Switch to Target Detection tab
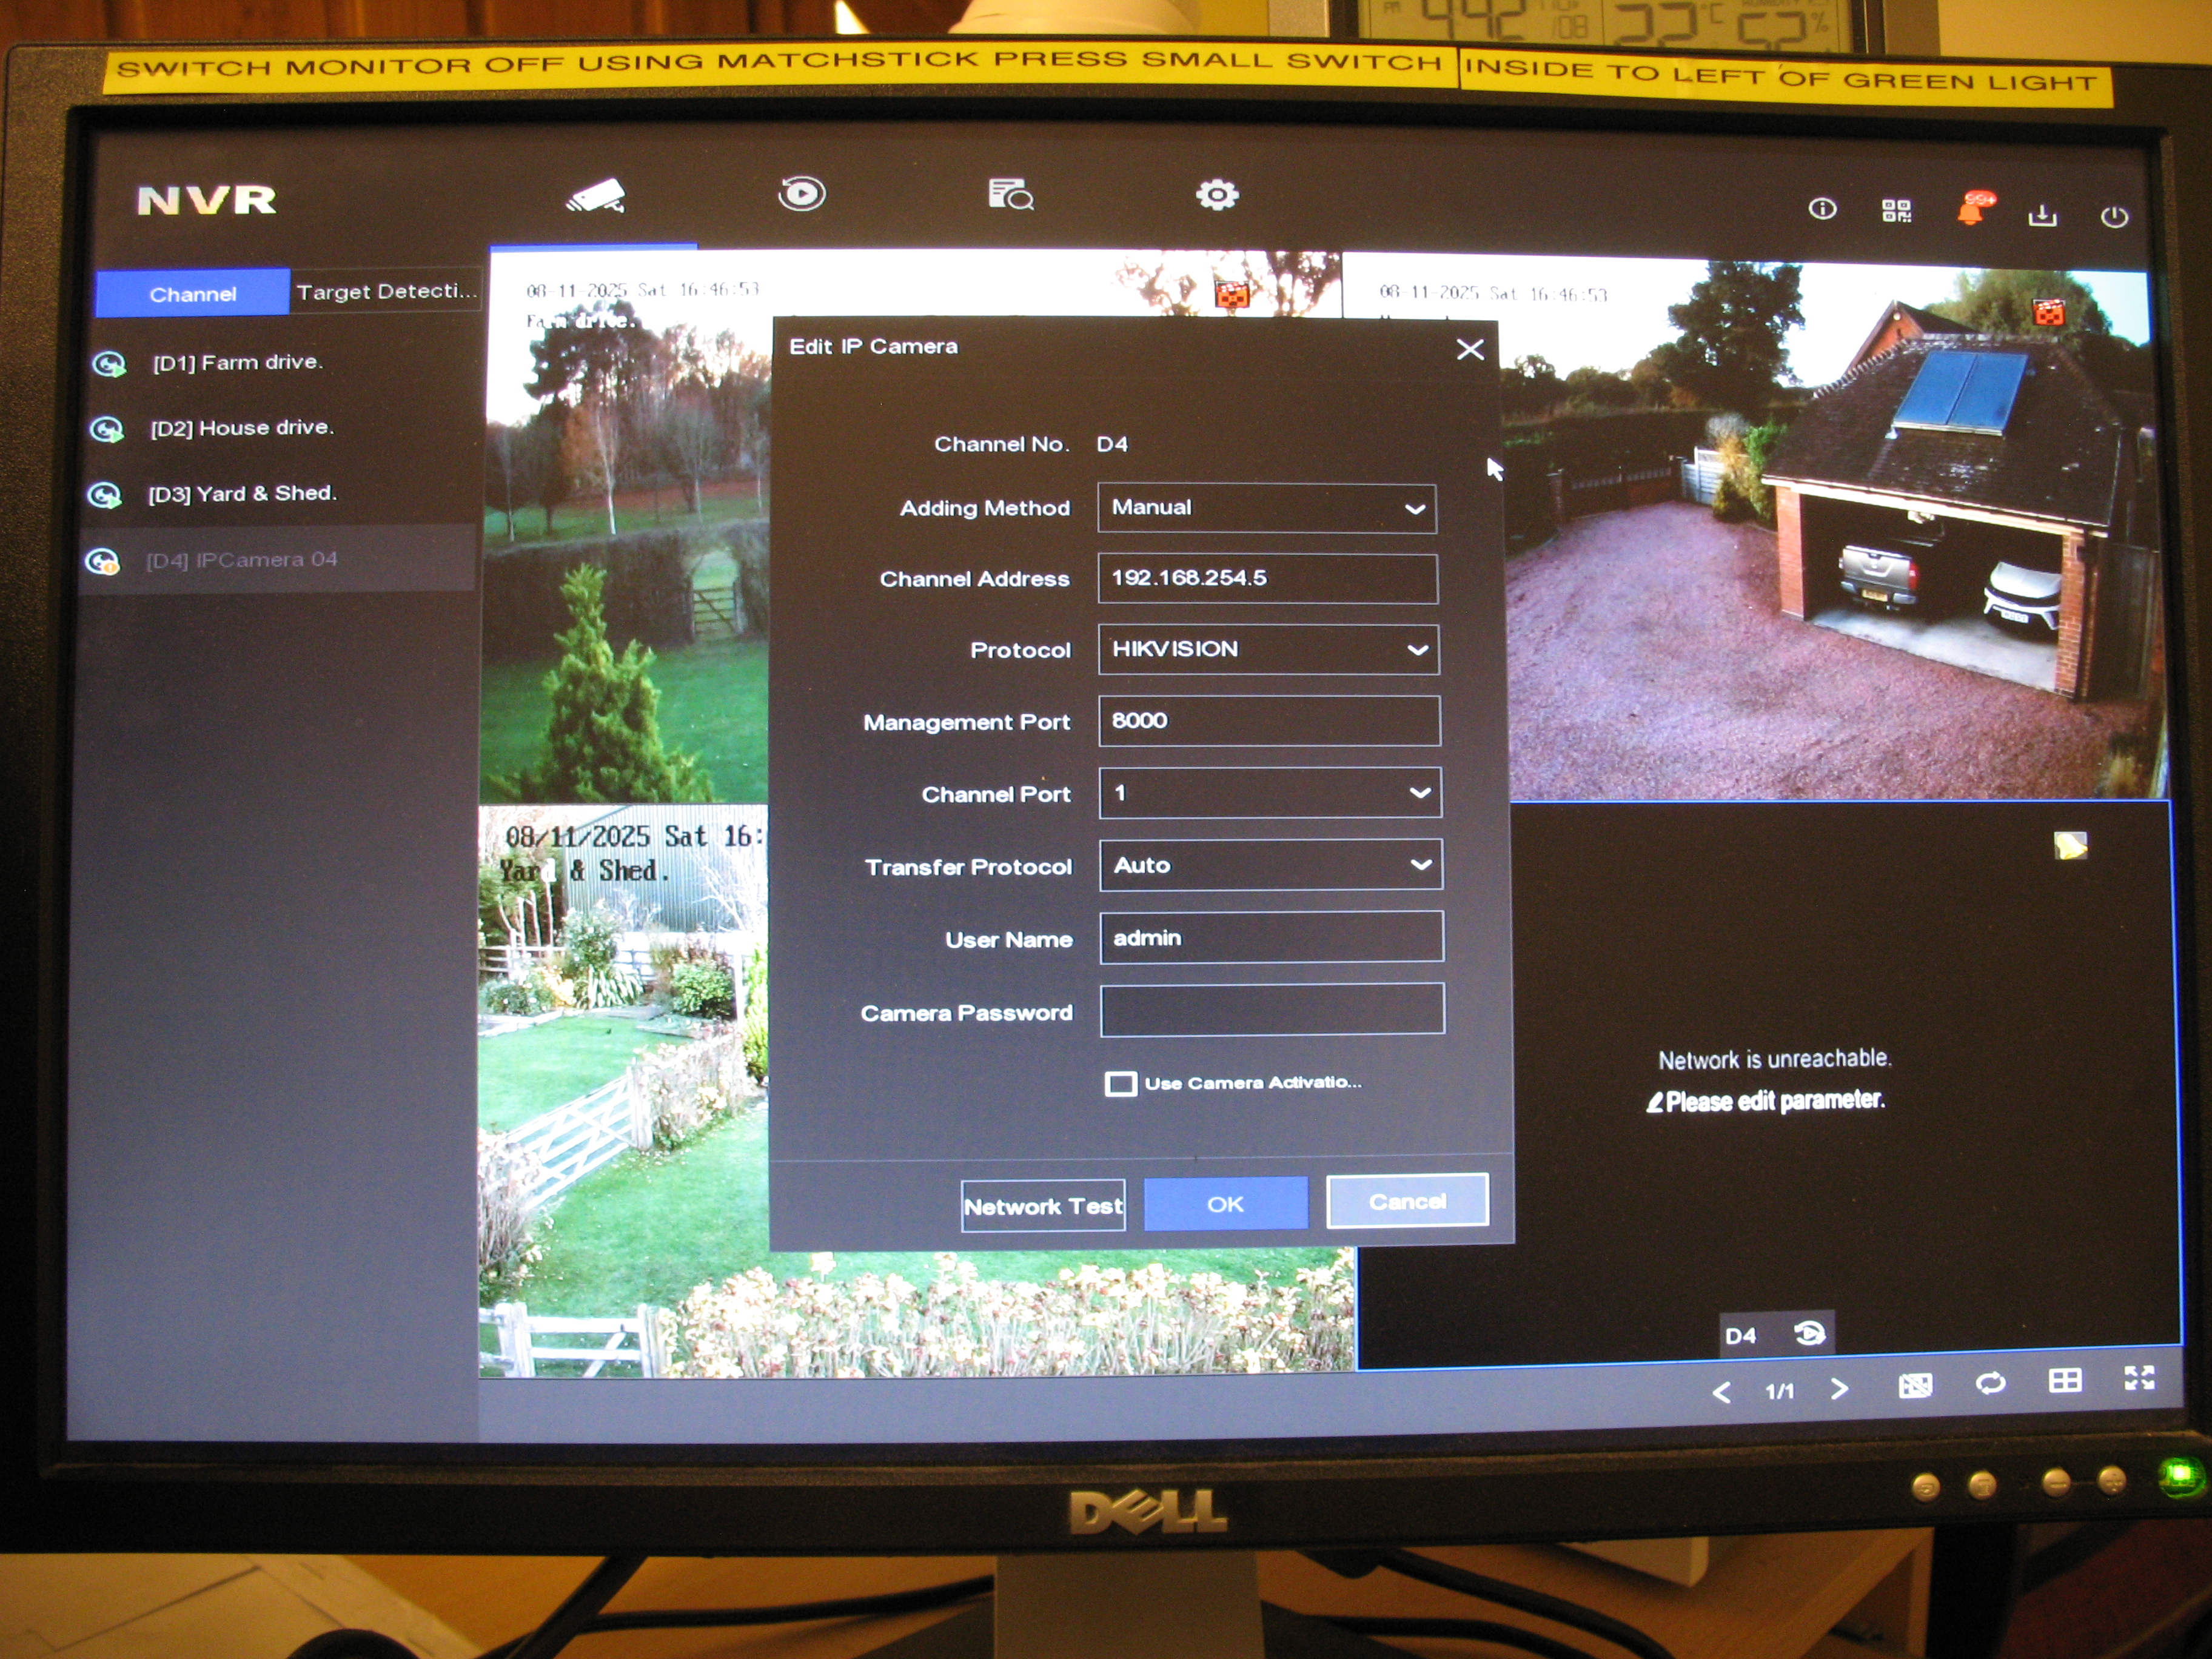The width and height of the screenshot is (2212, 1659). coord(386,292)
